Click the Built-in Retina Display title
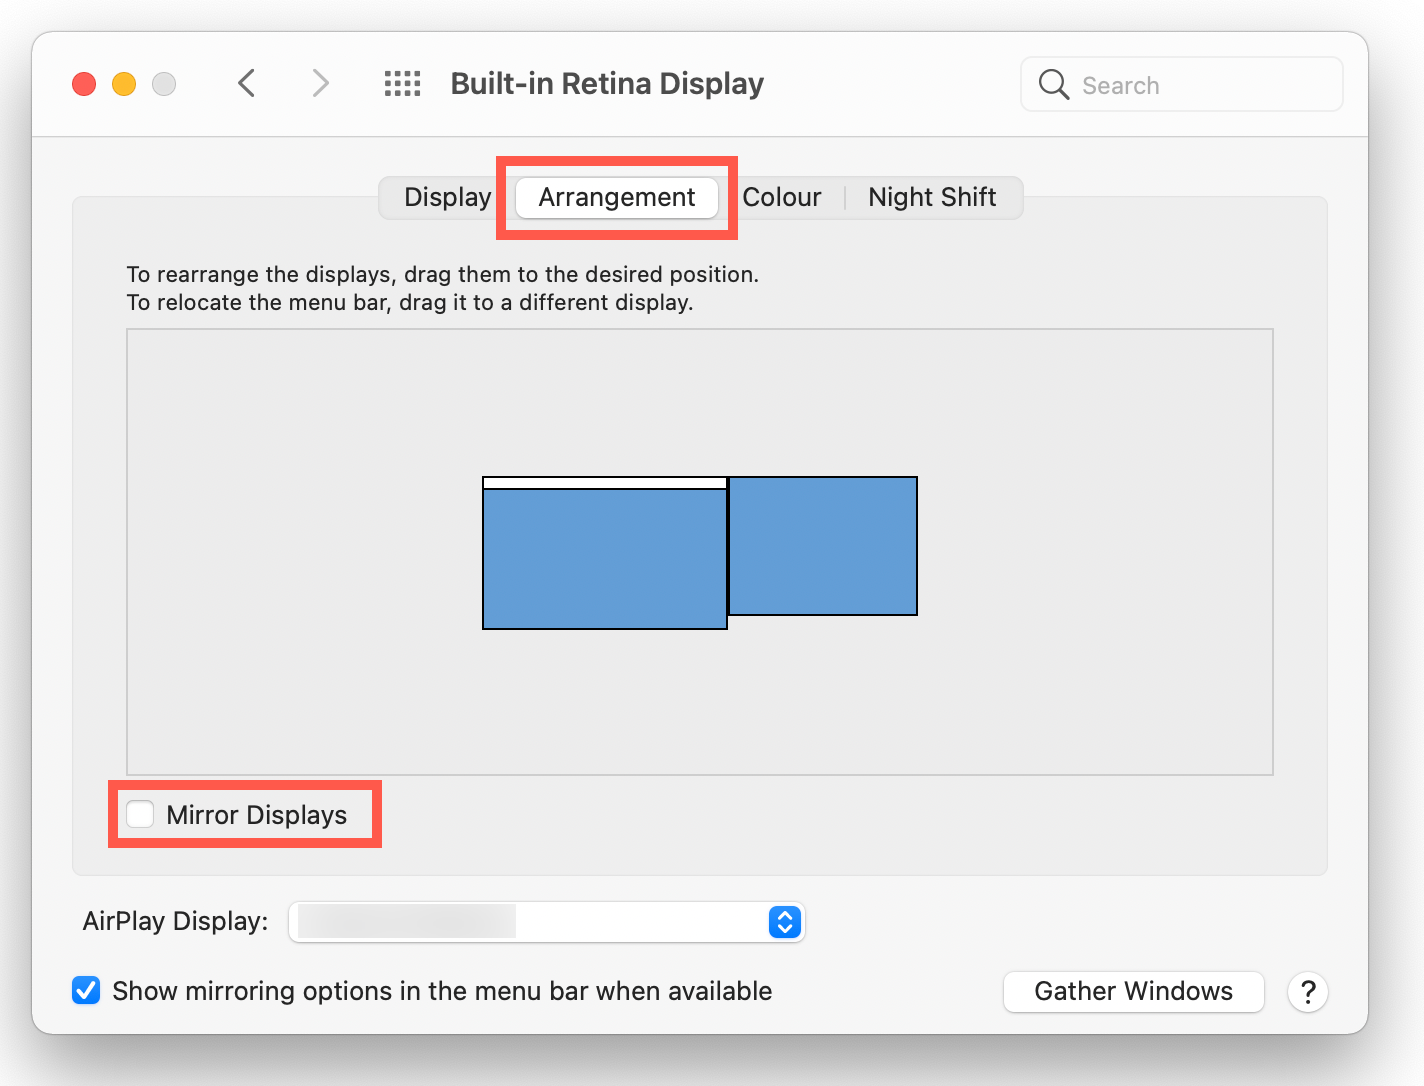 click(607, 84)
